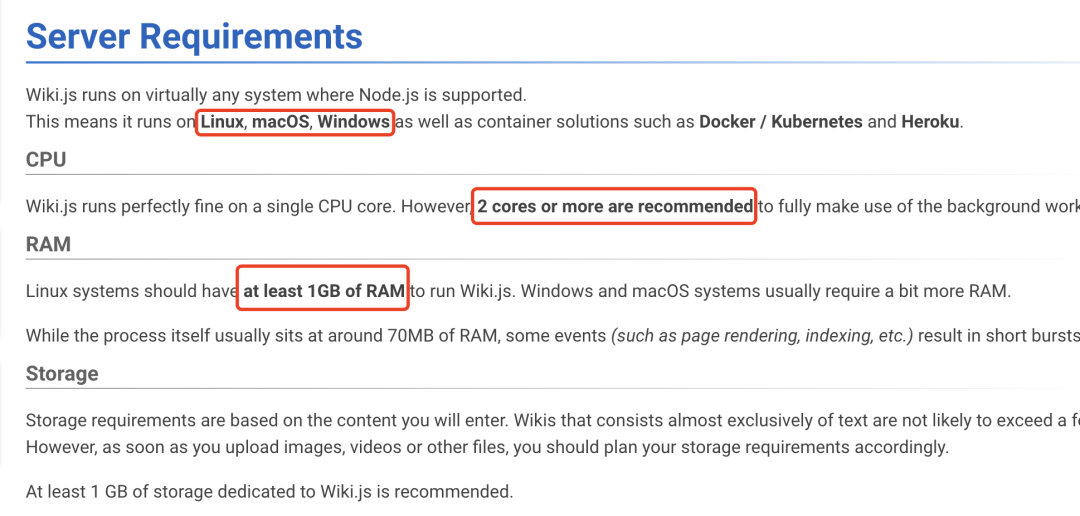
Task: Click the Storage section heading
Action: point(62,374)
